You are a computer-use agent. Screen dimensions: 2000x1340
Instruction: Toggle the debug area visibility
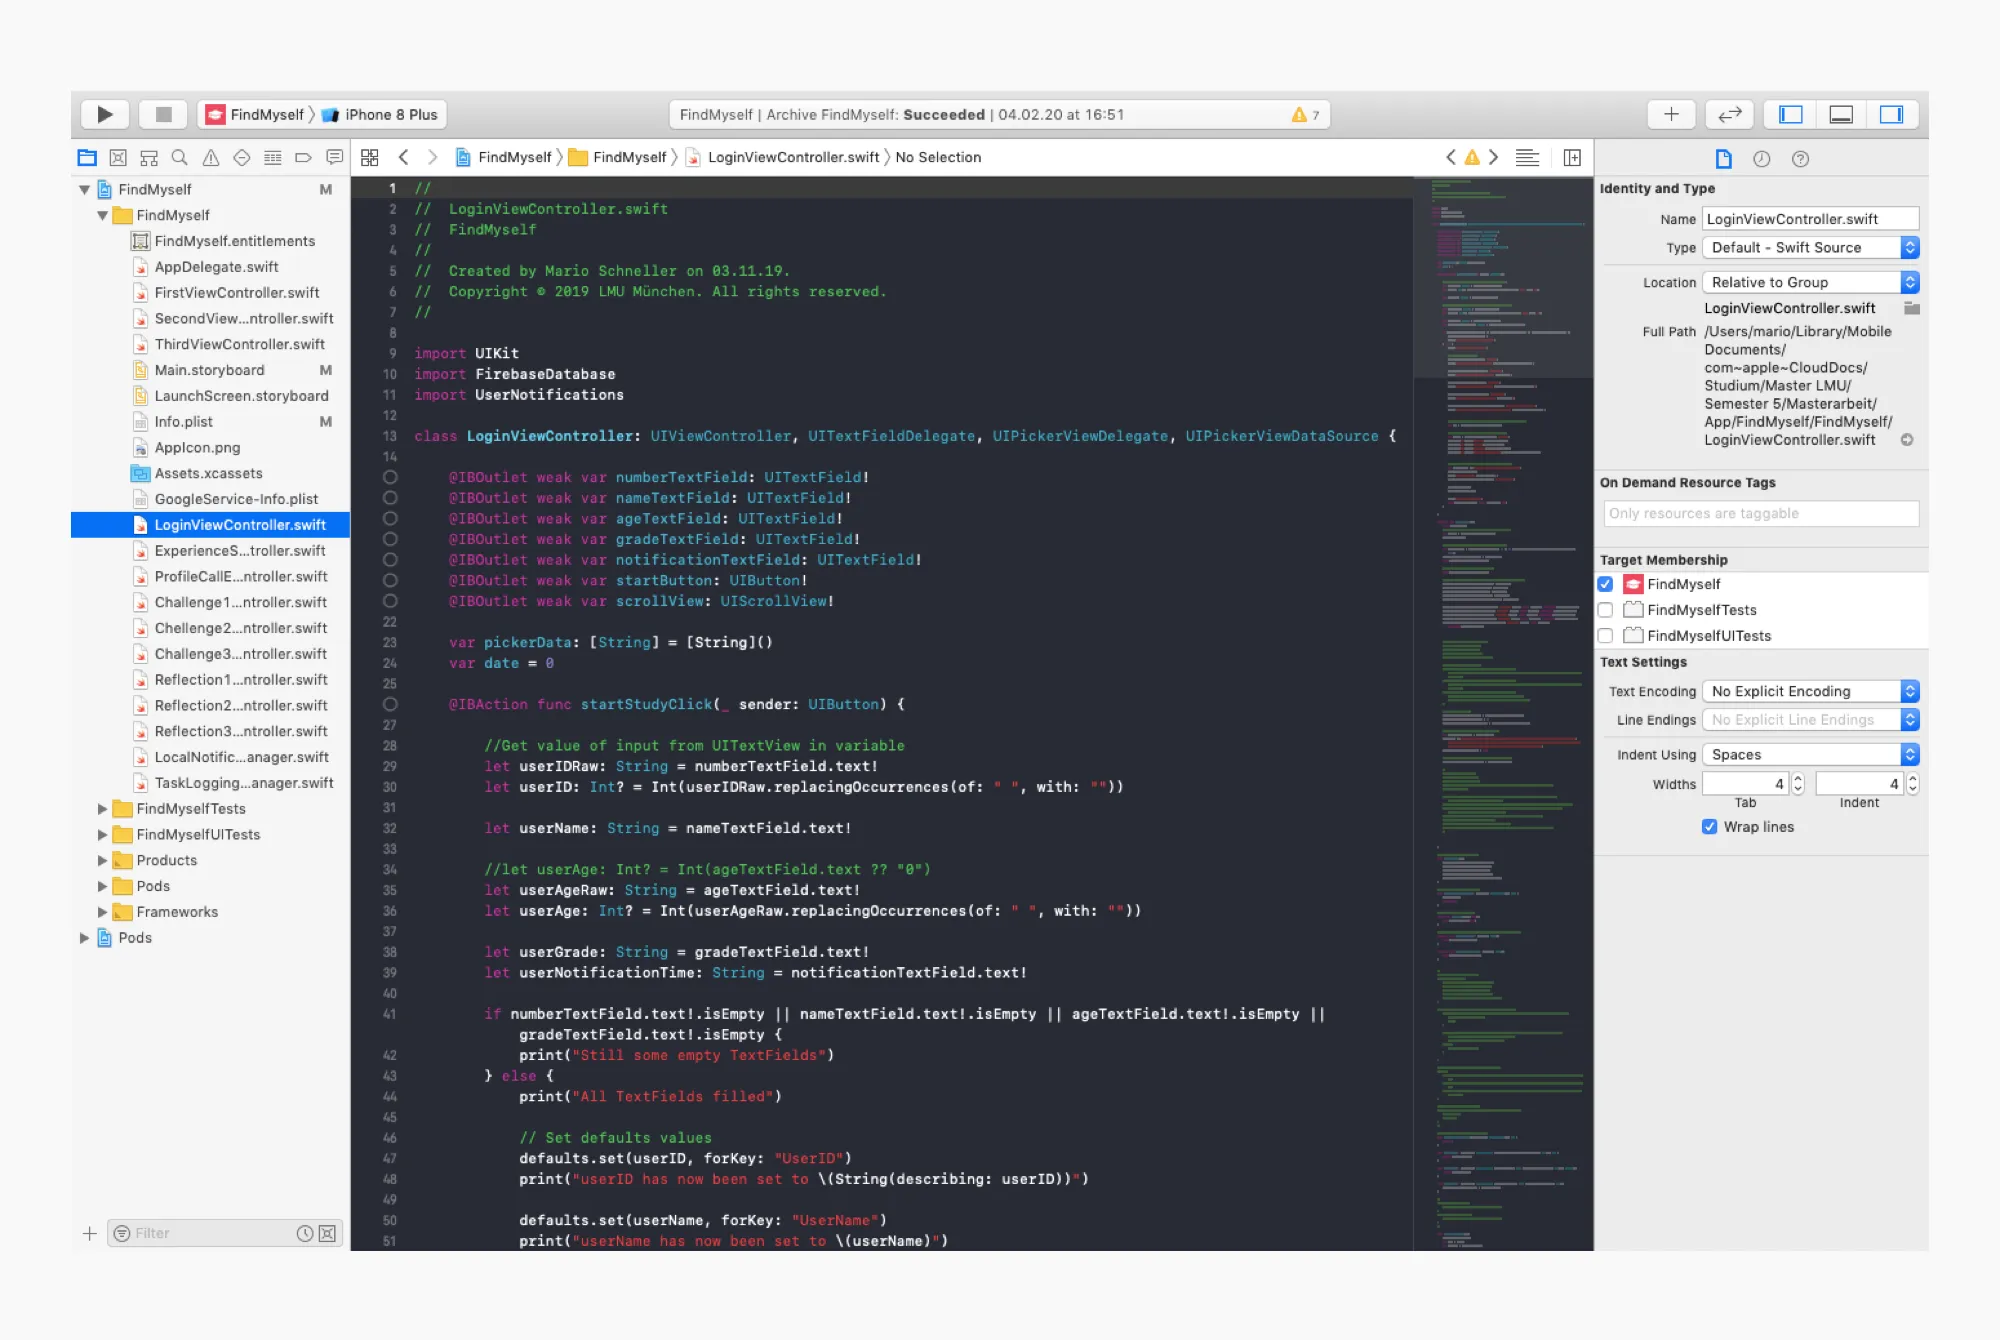tap(1841, 114)
